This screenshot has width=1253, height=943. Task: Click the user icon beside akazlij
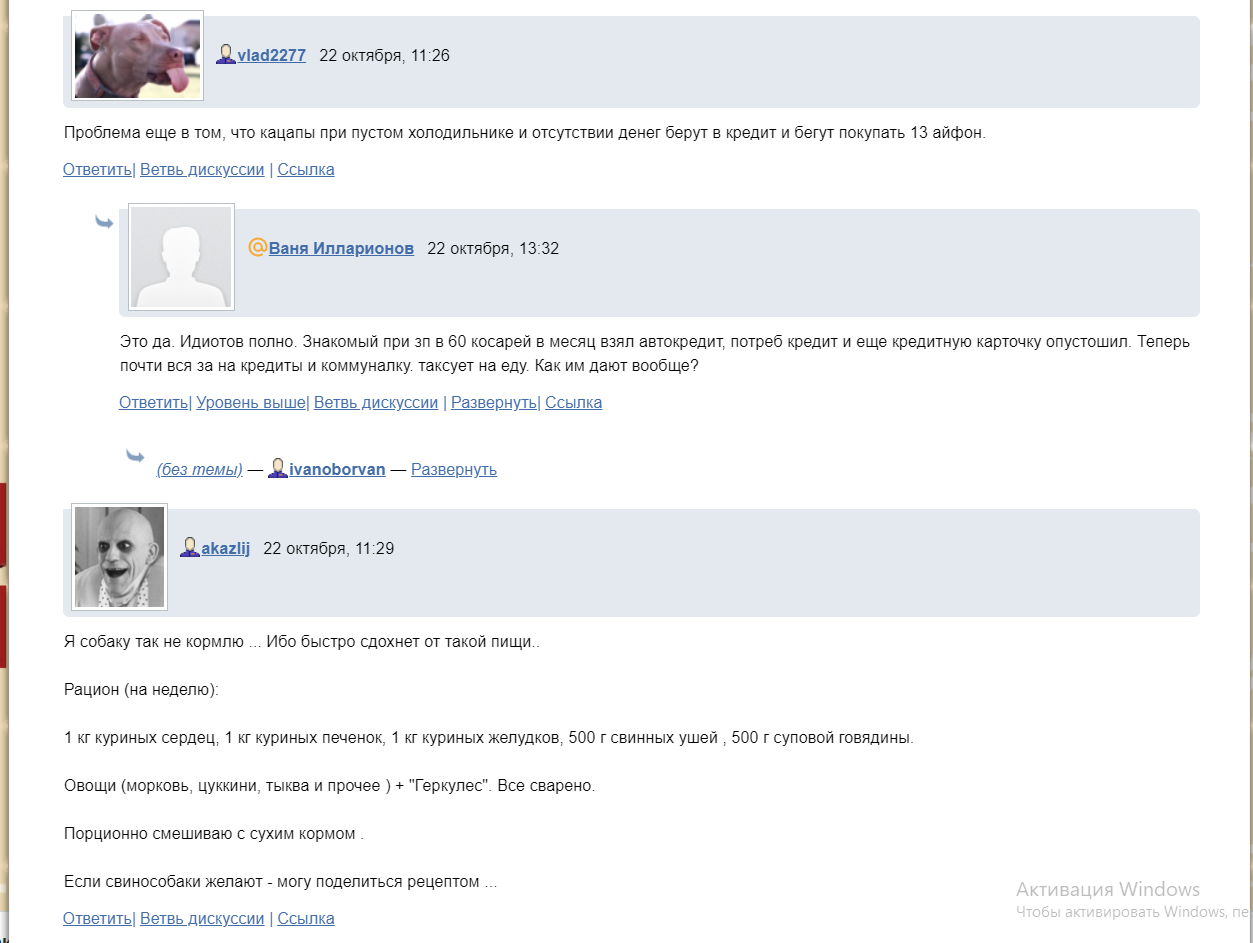pos(190,547)
